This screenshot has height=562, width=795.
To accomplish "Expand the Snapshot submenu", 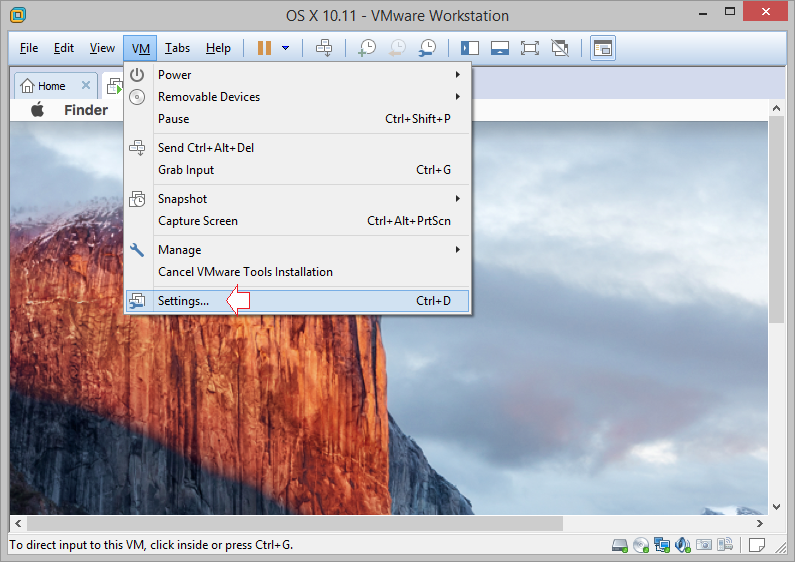I will tap(298, 199).
